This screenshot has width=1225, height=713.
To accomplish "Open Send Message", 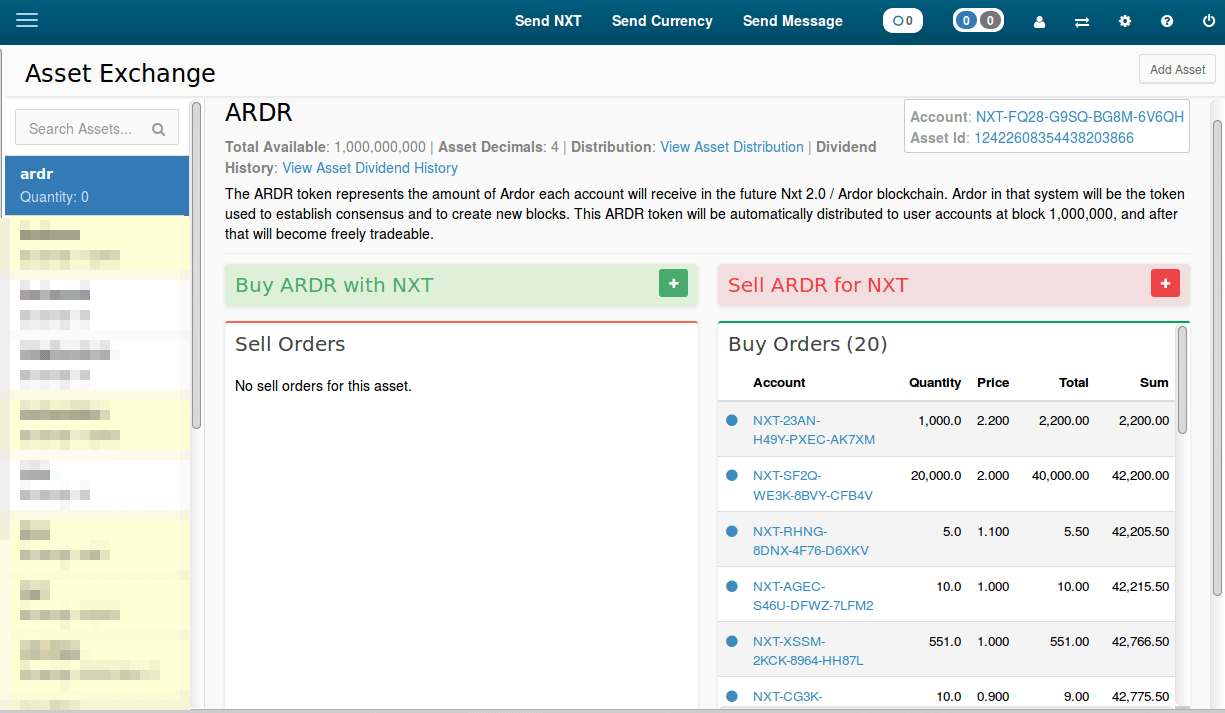I will point(793,21).
